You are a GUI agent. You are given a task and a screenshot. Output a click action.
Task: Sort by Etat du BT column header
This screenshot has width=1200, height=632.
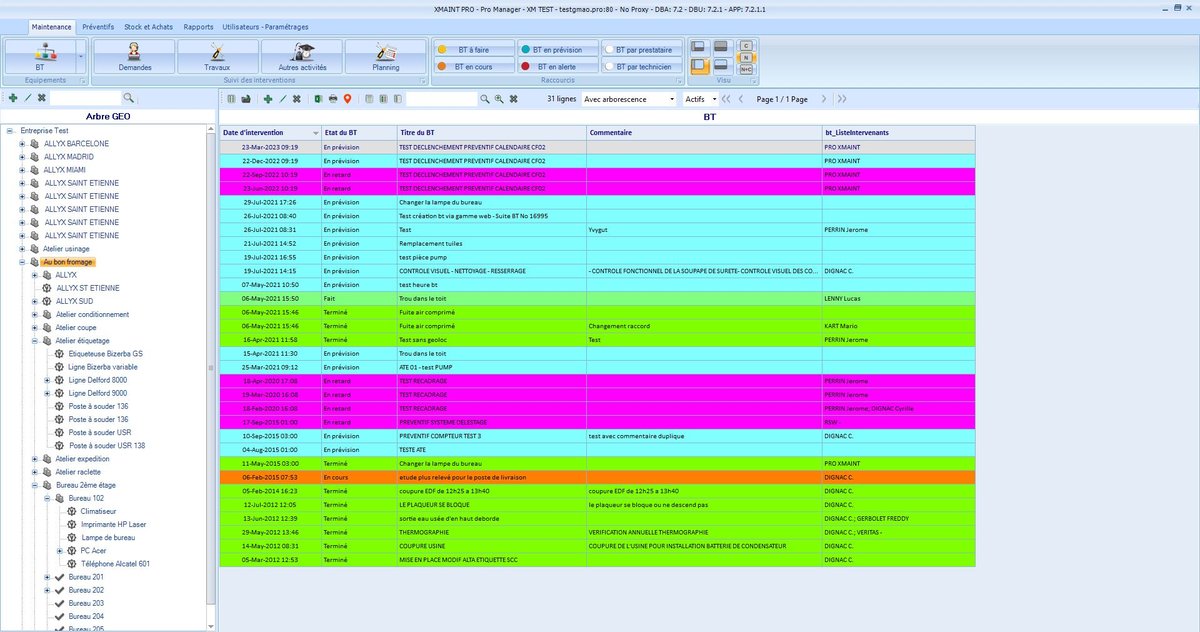358,132
